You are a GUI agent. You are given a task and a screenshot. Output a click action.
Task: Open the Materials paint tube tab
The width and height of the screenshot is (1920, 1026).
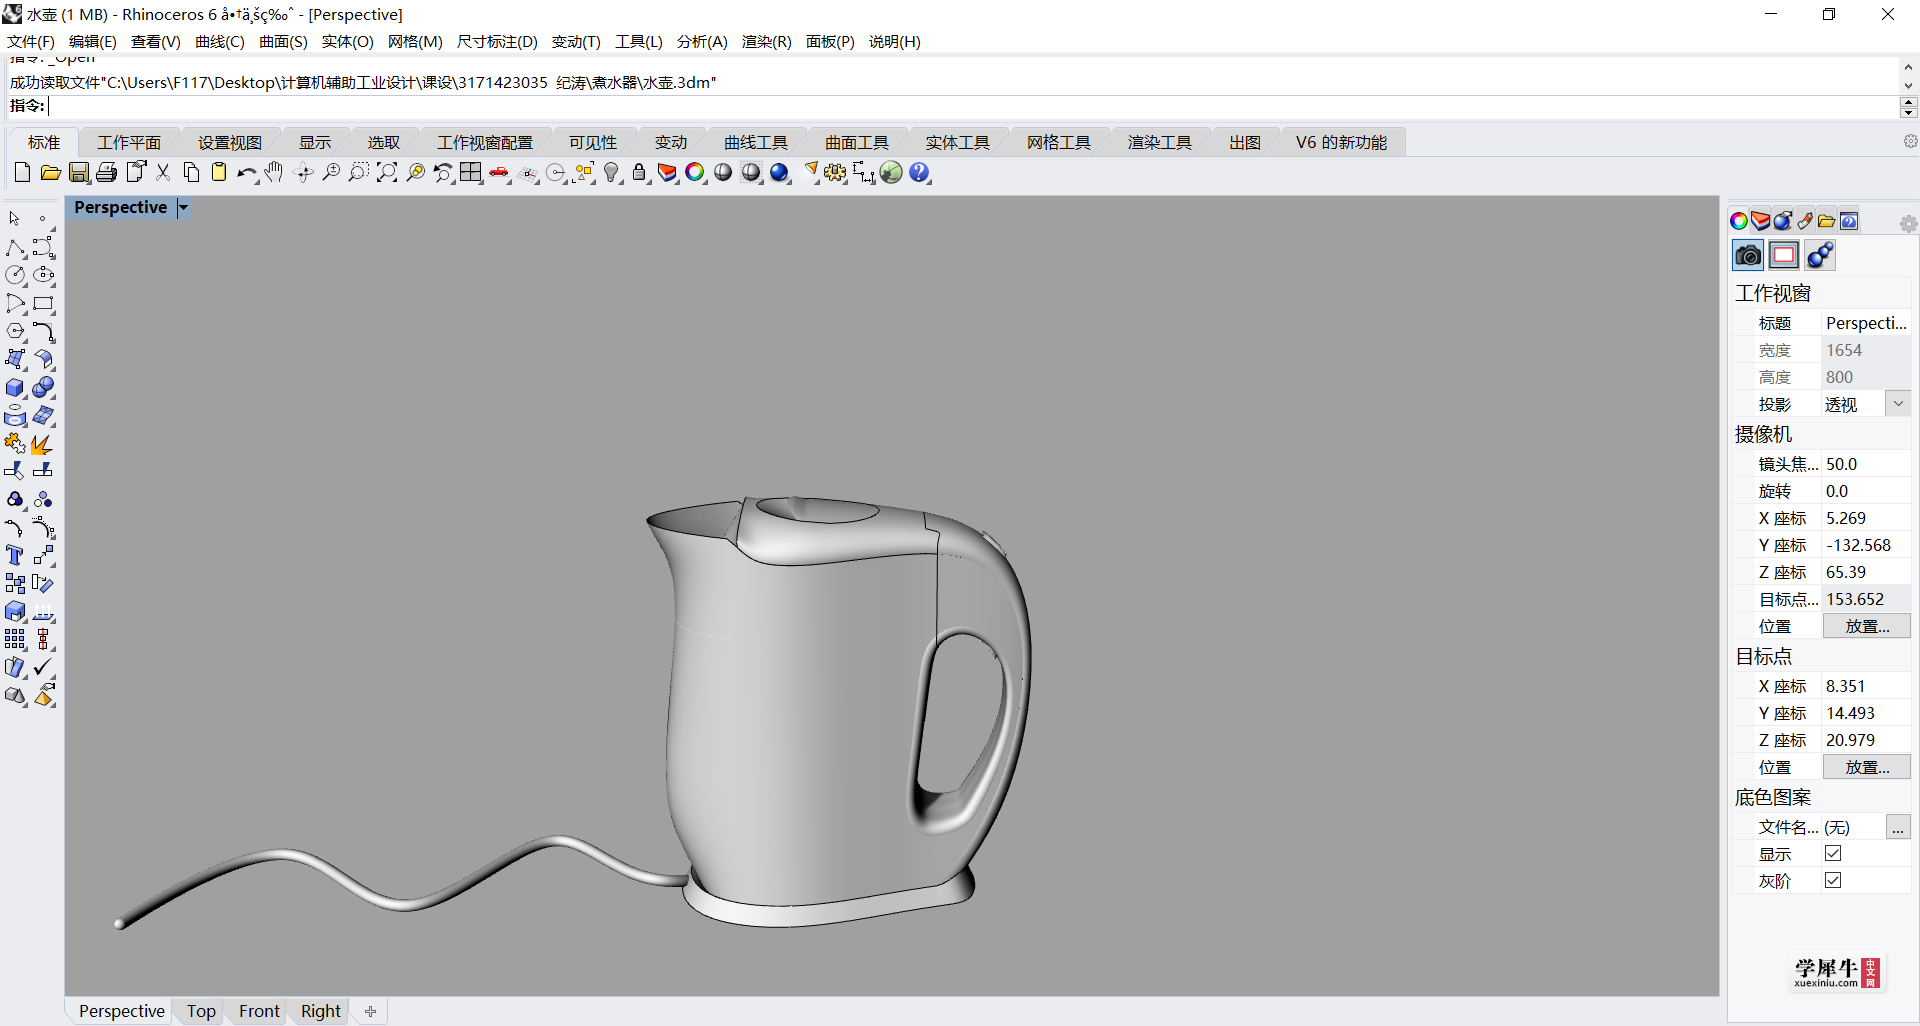pyautogui.click(x=1805, y=221)
